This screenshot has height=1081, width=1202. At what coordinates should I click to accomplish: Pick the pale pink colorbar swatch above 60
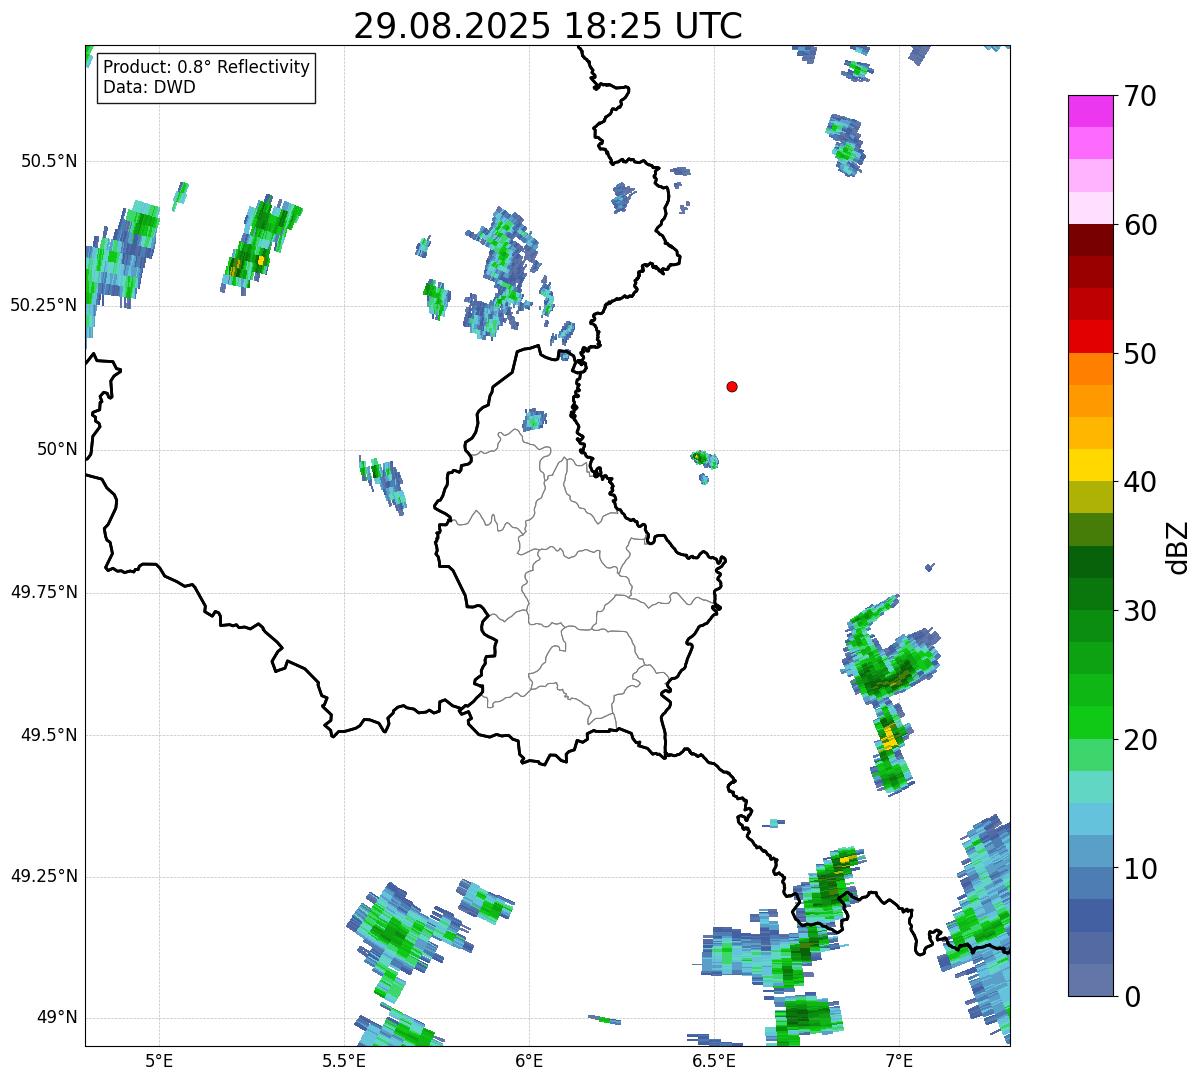(x=1090, y=208)
